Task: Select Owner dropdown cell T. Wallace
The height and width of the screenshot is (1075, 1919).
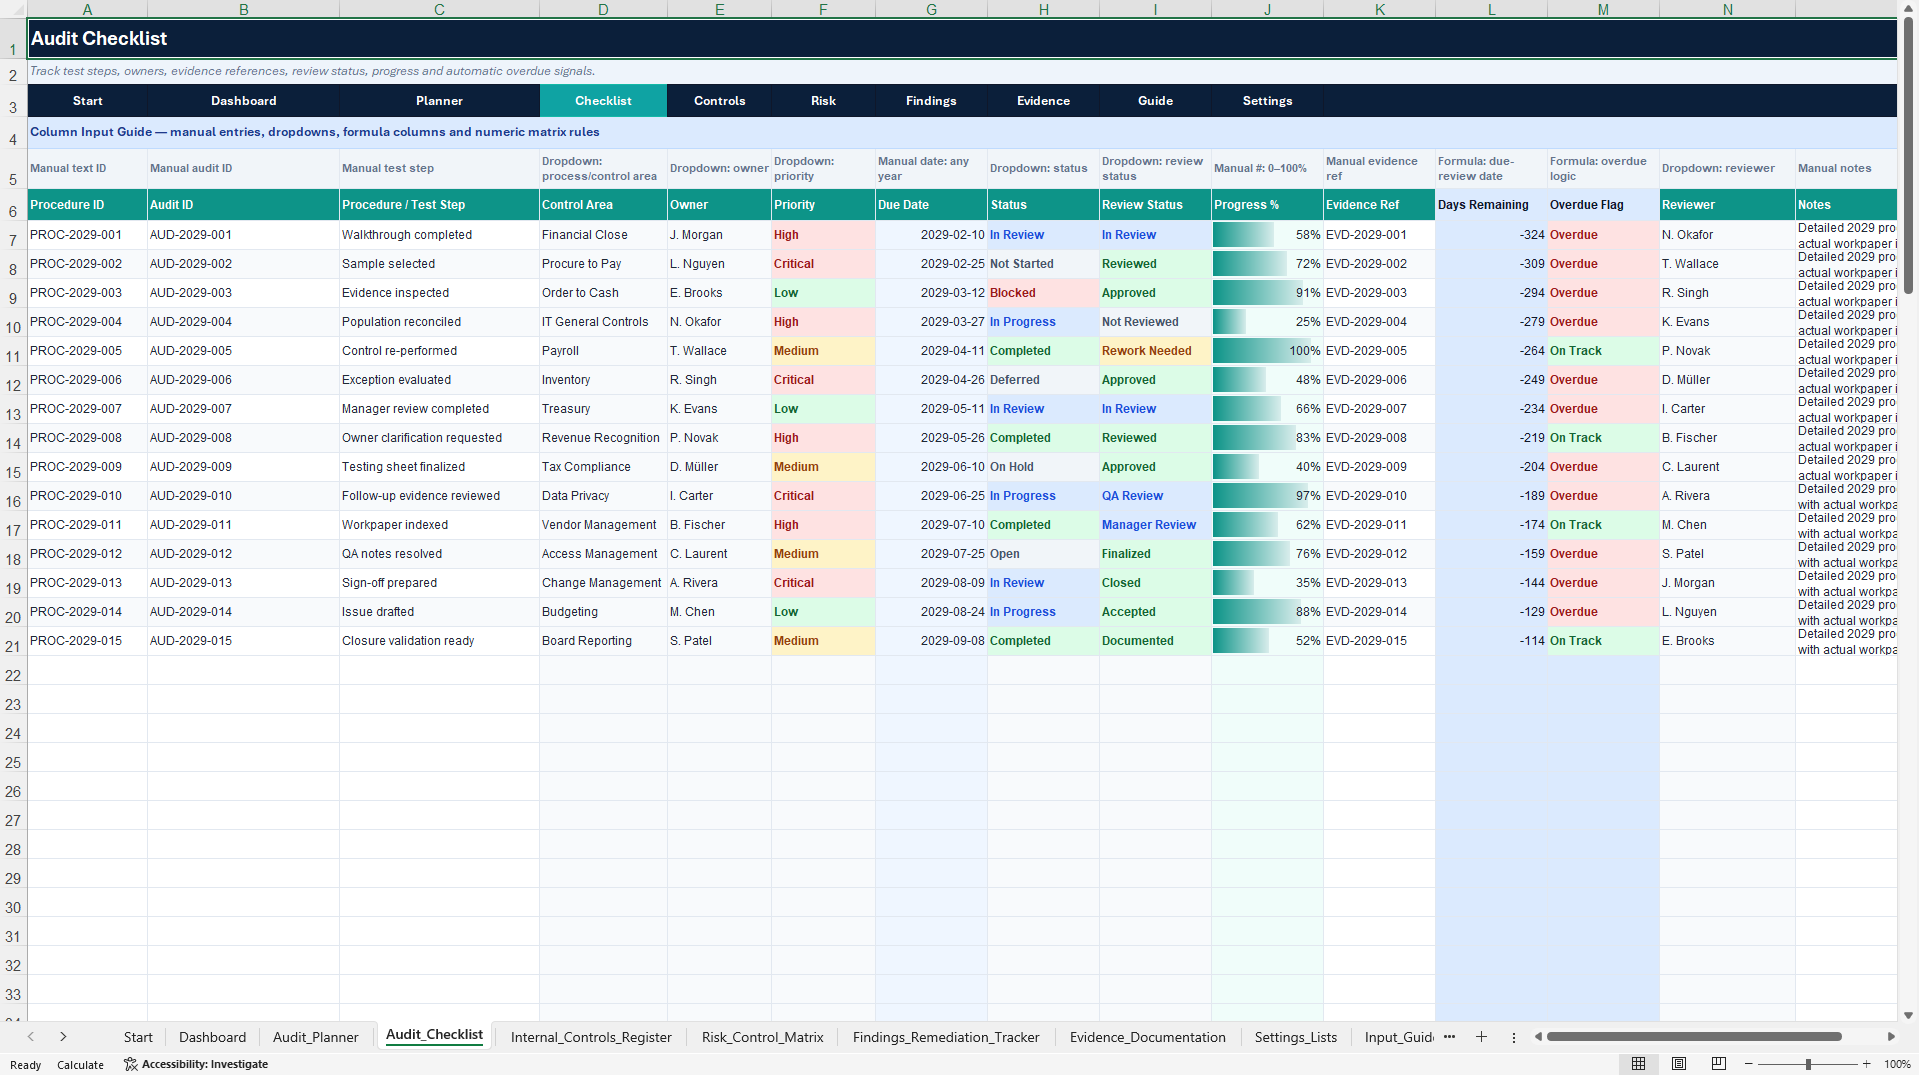Action: (x=719, y=351)
